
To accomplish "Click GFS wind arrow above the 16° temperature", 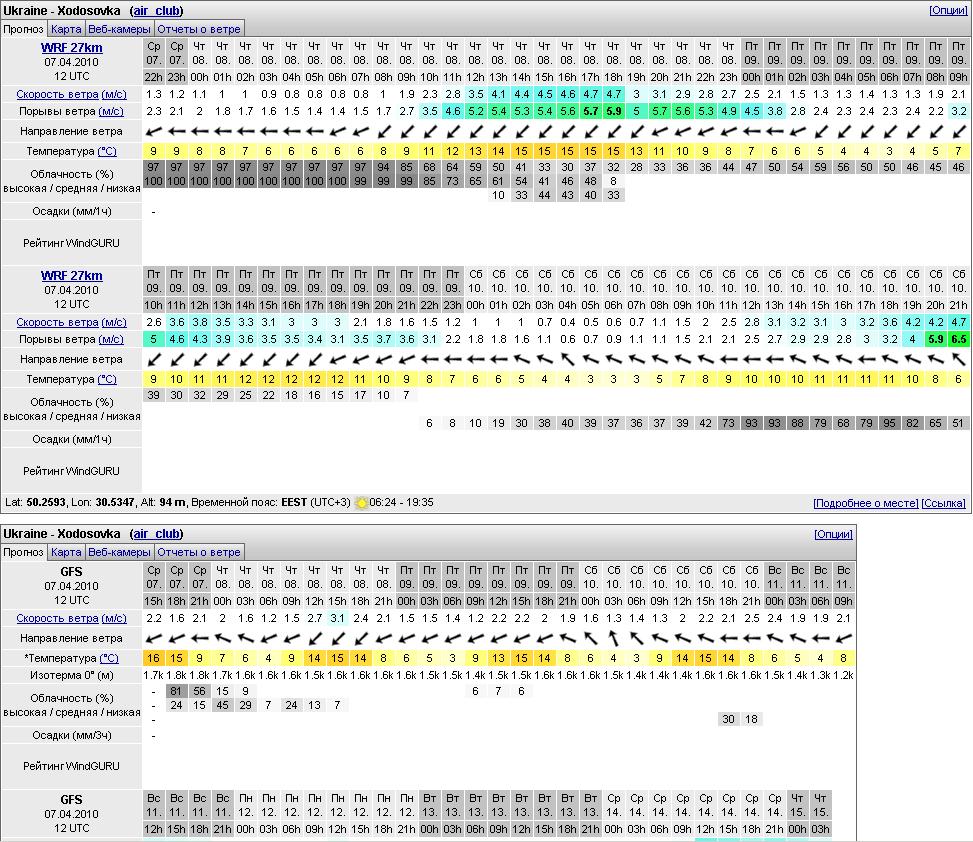I will coord(153,638).
